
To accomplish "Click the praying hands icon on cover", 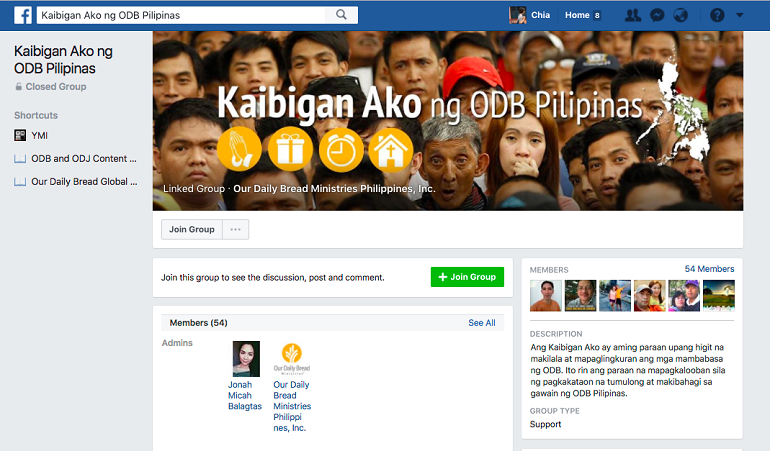I will click(x=239, y=149).
